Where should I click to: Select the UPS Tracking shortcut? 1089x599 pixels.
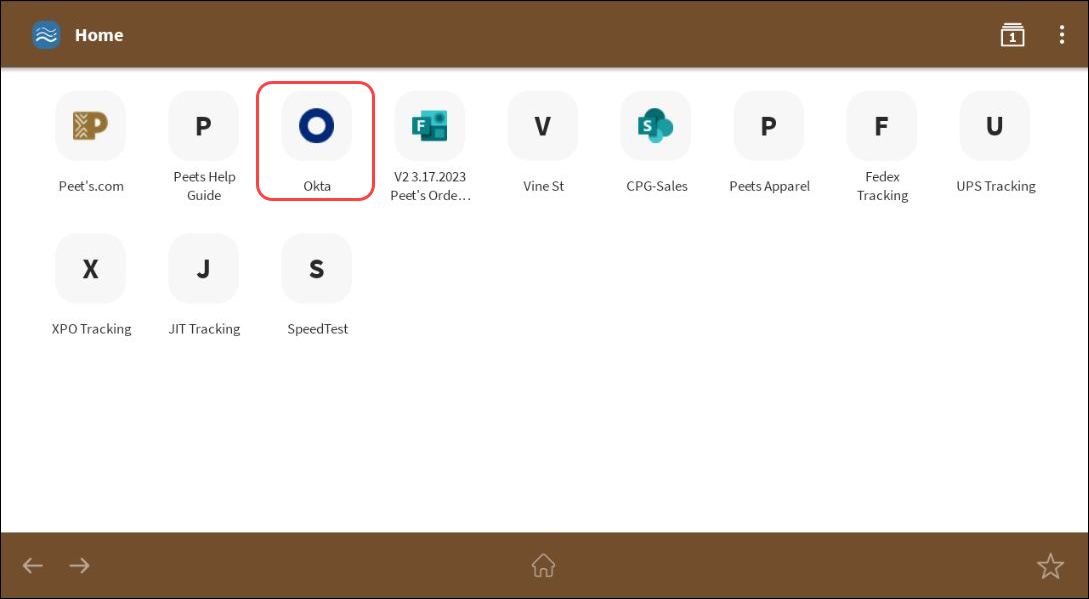(994, 126)
